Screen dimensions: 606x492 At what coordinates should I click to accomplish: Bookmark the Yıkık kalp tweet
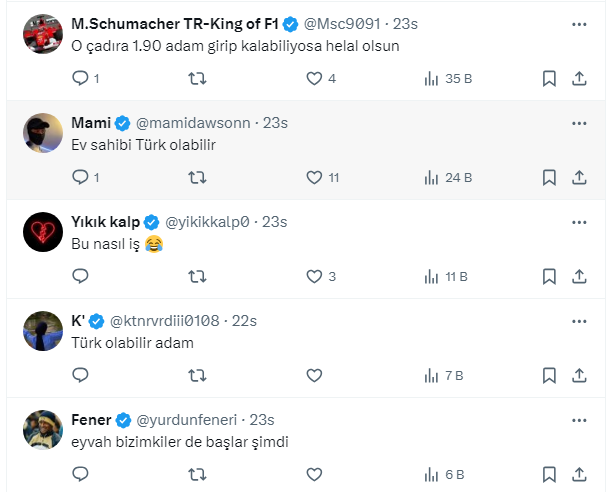549,276
